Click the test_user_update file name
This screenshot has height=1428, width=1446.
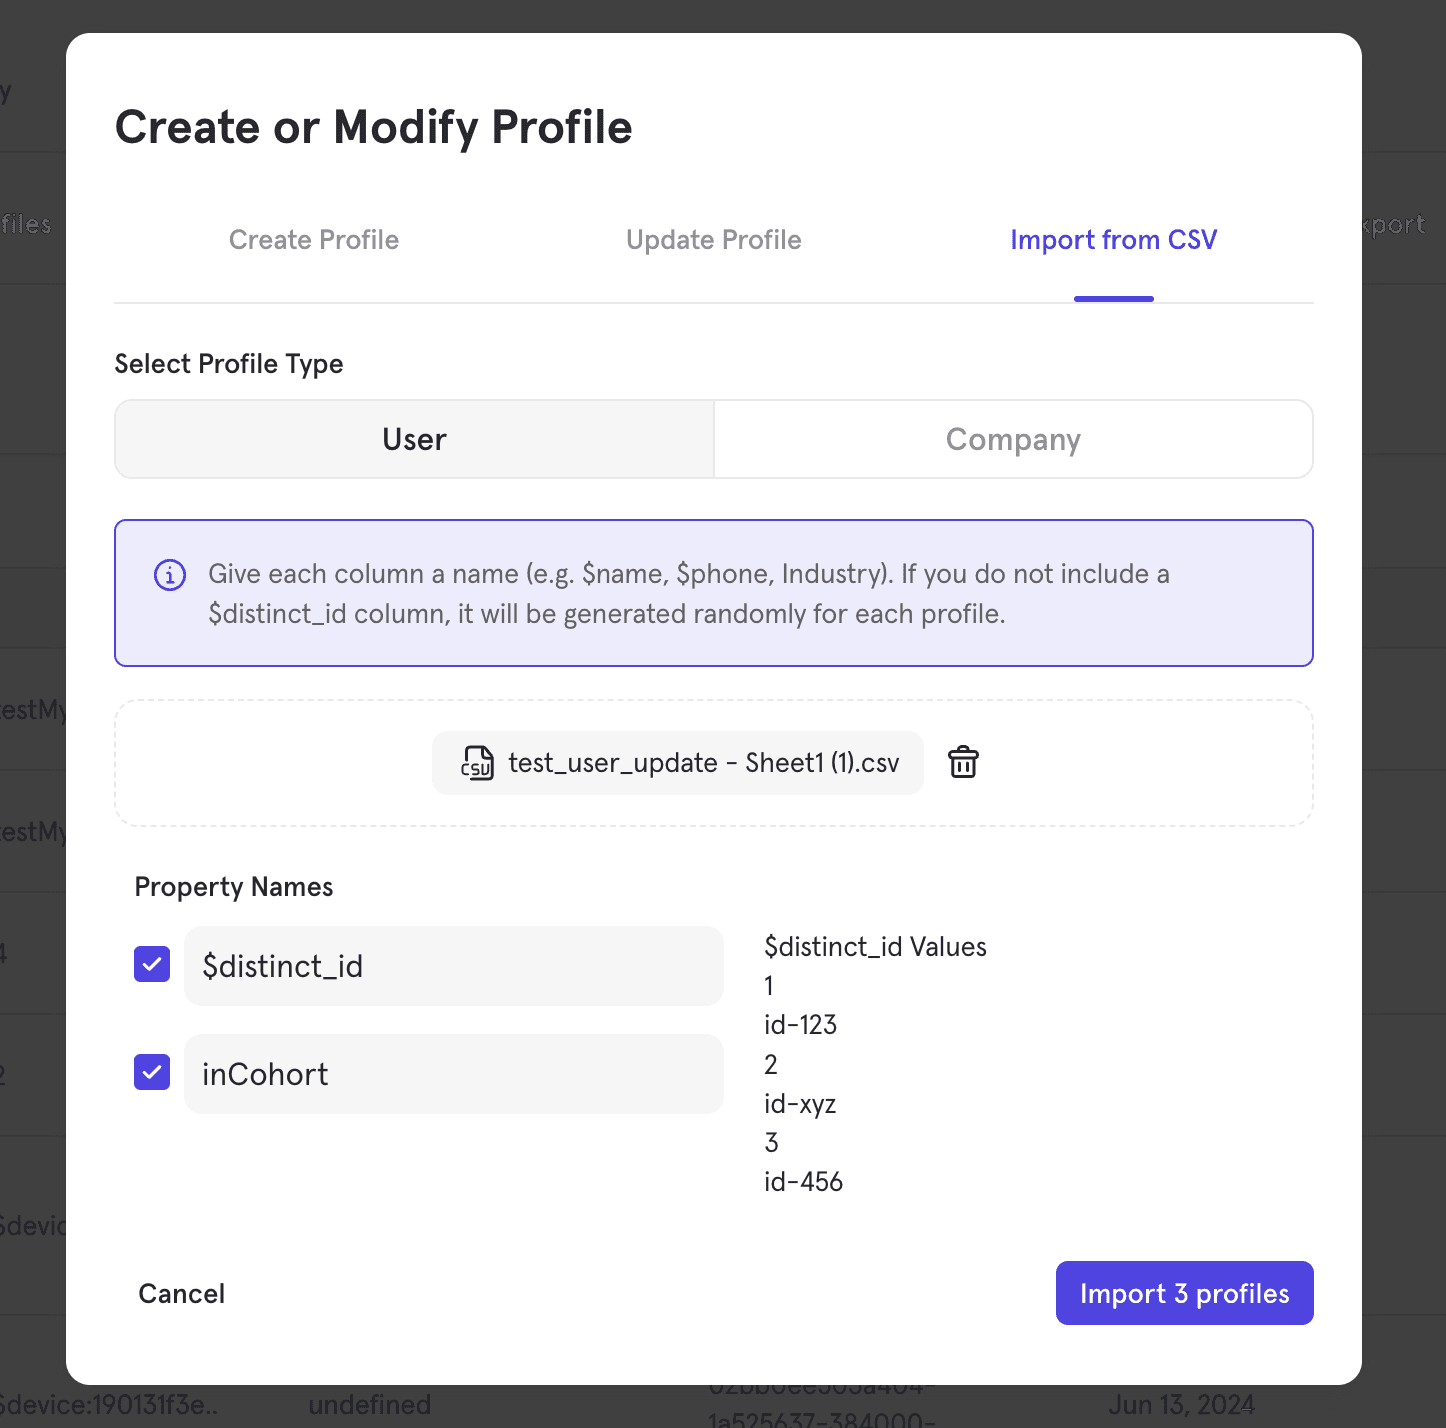(x=703, y=763)
